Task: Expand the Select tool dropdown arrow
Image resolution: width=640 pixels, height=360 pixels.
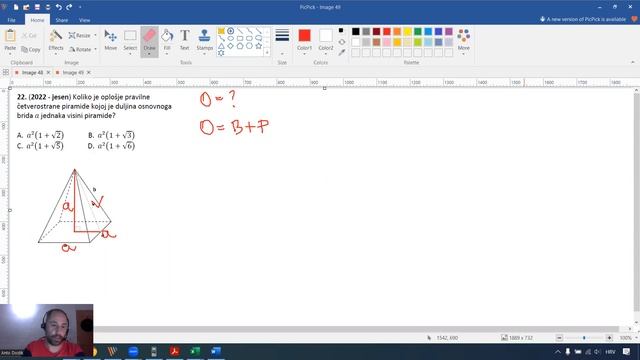Action: pyautogui.click(x=130, y=53)
